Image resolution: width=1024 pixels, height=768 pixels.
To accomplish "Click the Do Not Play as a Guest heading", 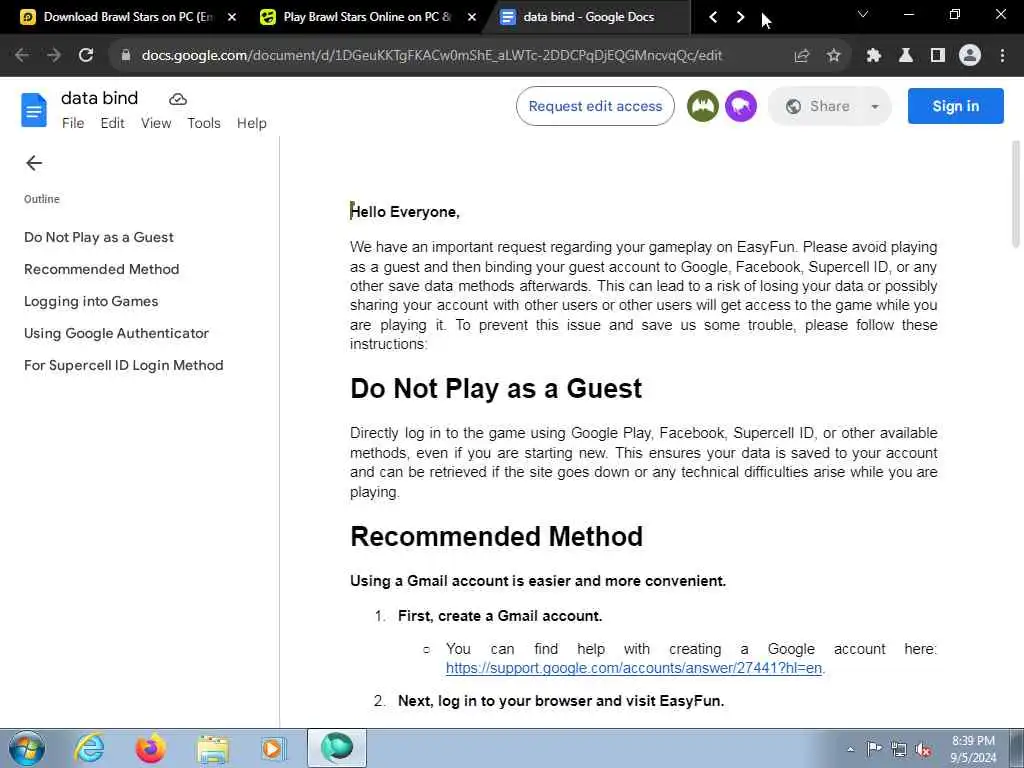I will 496,389.
